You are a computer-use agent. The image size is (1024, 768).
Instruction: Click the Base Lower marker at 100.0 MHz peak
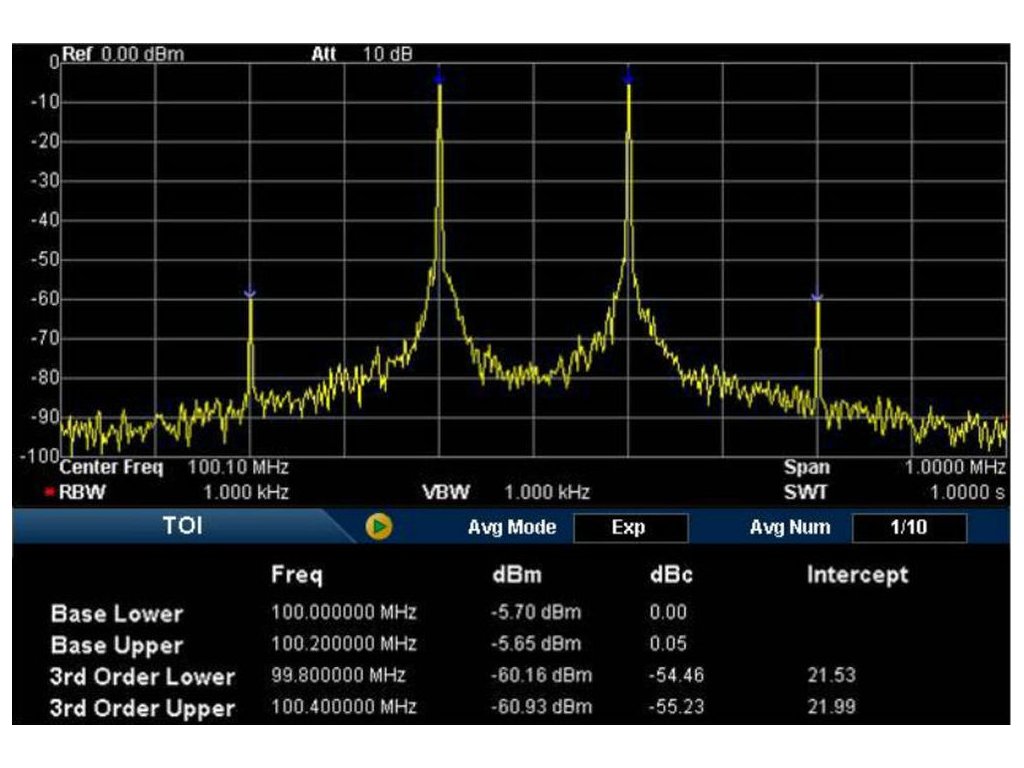click(439, 77)
